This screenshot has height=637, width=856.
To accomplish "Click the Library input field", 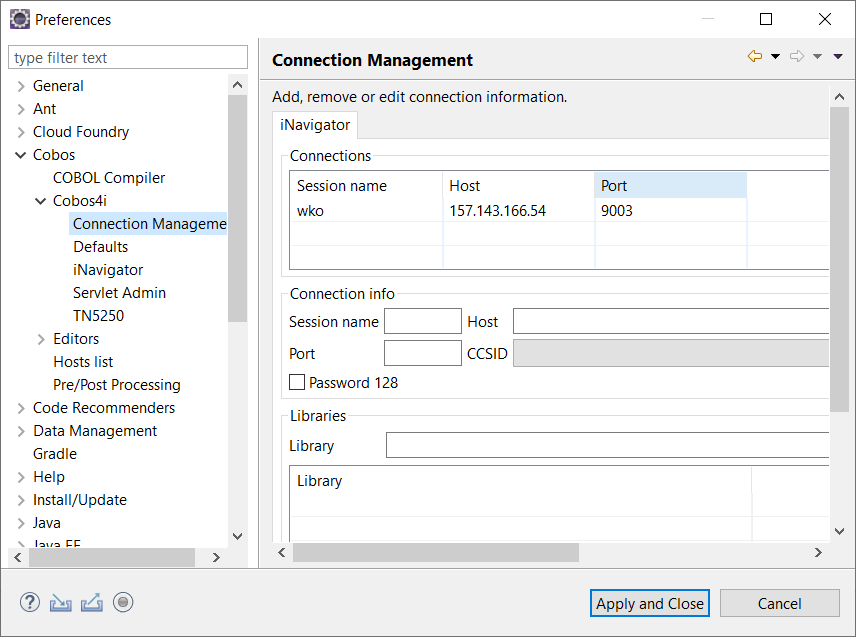I will point(608,445).
